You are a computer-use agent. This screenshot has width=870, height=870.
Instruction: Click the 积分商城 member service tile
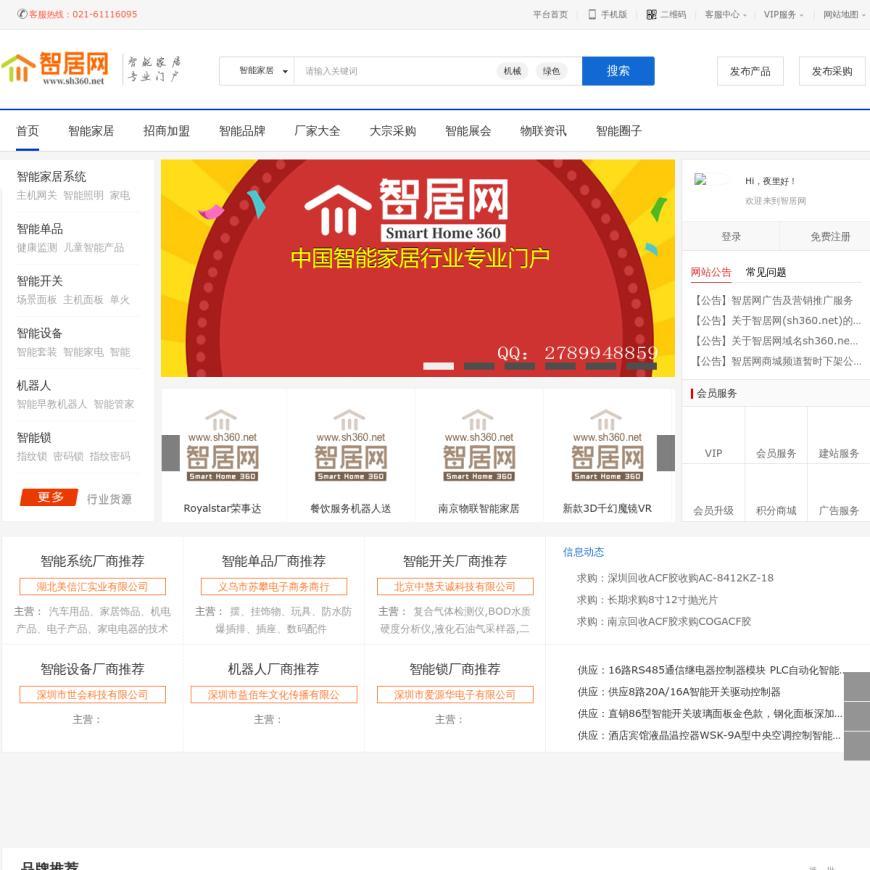coord(776,494)
